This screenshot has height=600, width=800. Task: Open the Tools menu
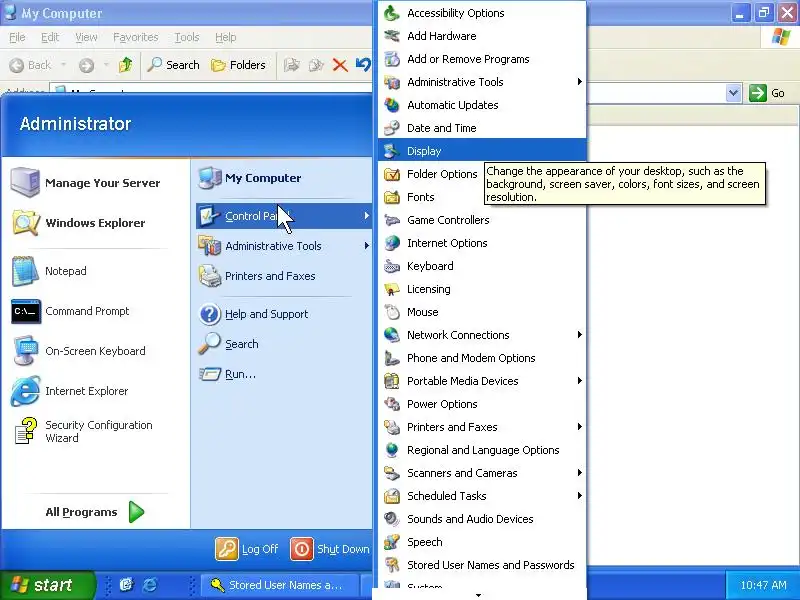(187, 37)
